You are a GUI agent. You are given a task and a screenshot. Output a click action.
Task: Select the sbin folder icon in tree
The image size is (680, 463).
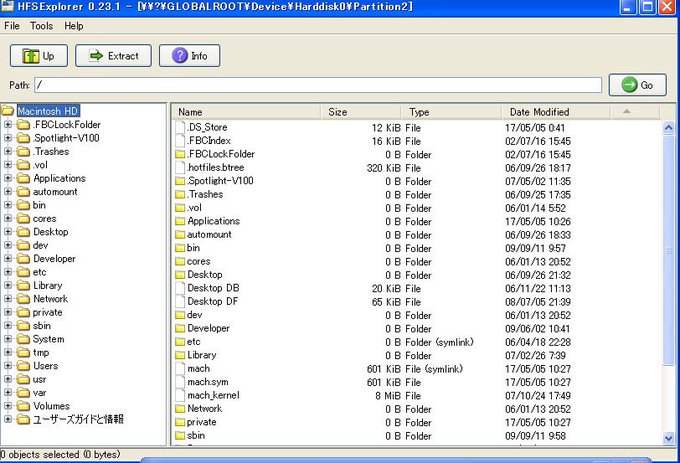(23, 326)
